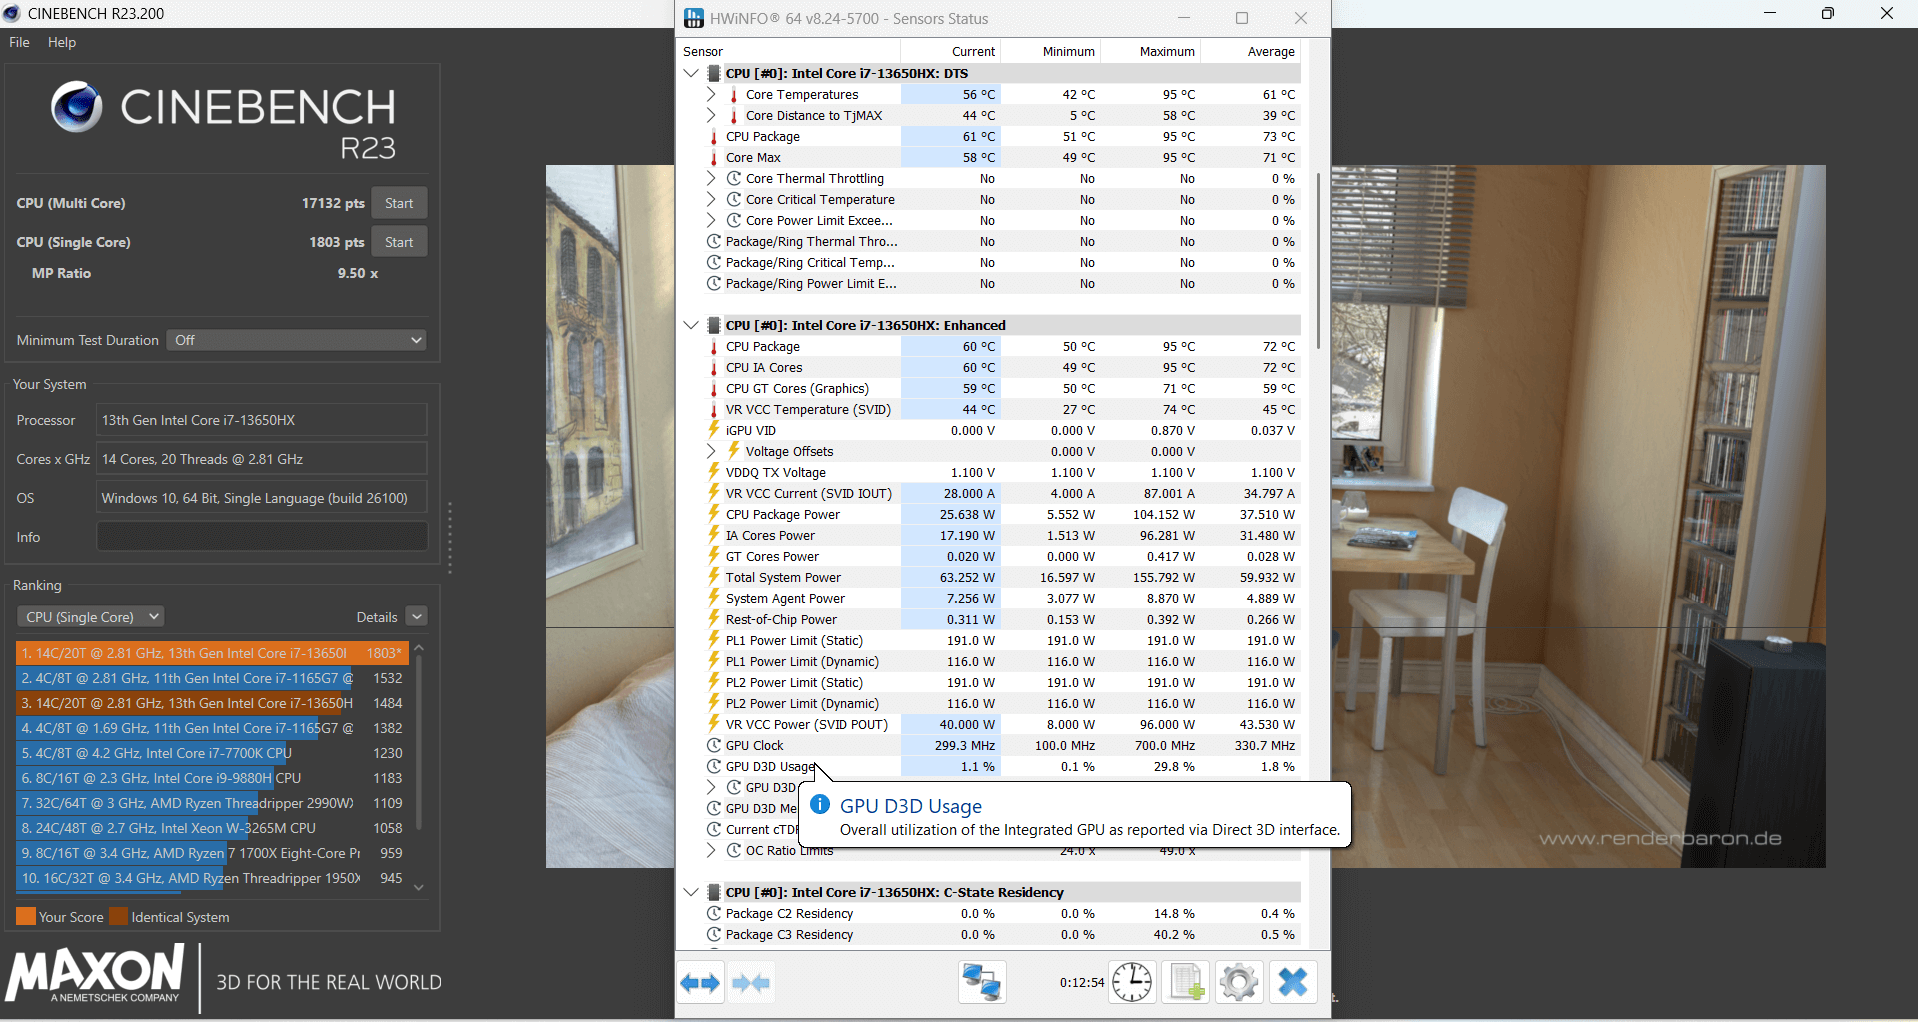
Task: Open the sensor settings gear icon in HWiNFO
Action: point(1239,983)
